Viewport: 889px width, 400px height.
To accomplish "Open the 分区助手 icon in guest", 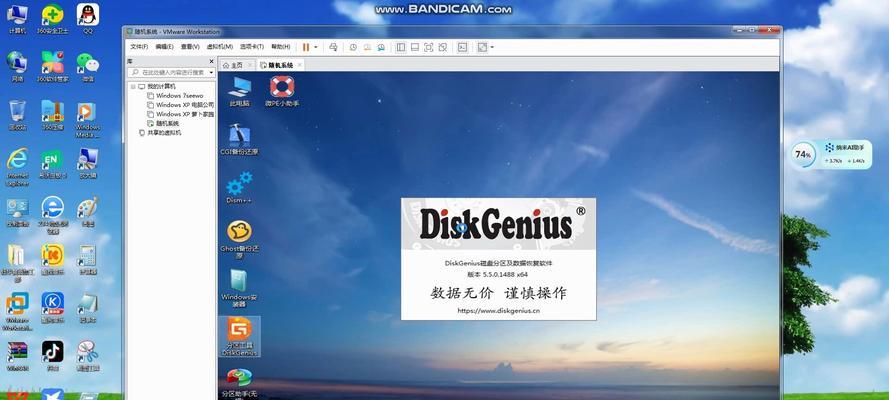I will click(x=239, y=384).
